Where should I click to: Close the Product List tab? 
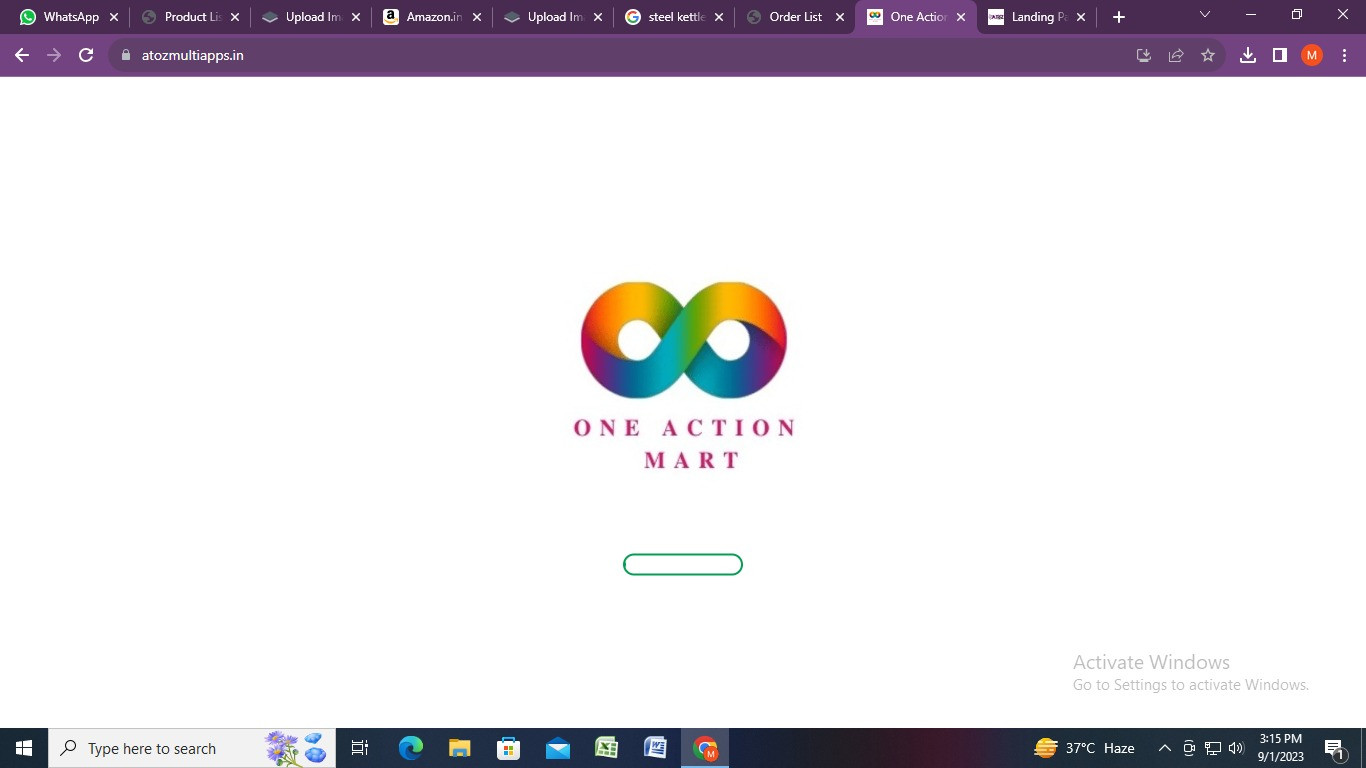pyautogui.click(x=235, y=17)
